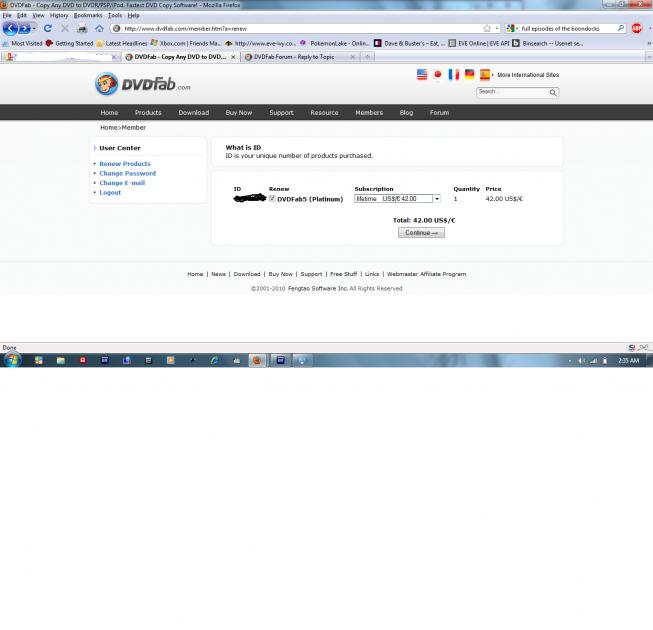653x630 pixels.
Task: Open Latest Headlines bookmark
Action: click(122, 43)
